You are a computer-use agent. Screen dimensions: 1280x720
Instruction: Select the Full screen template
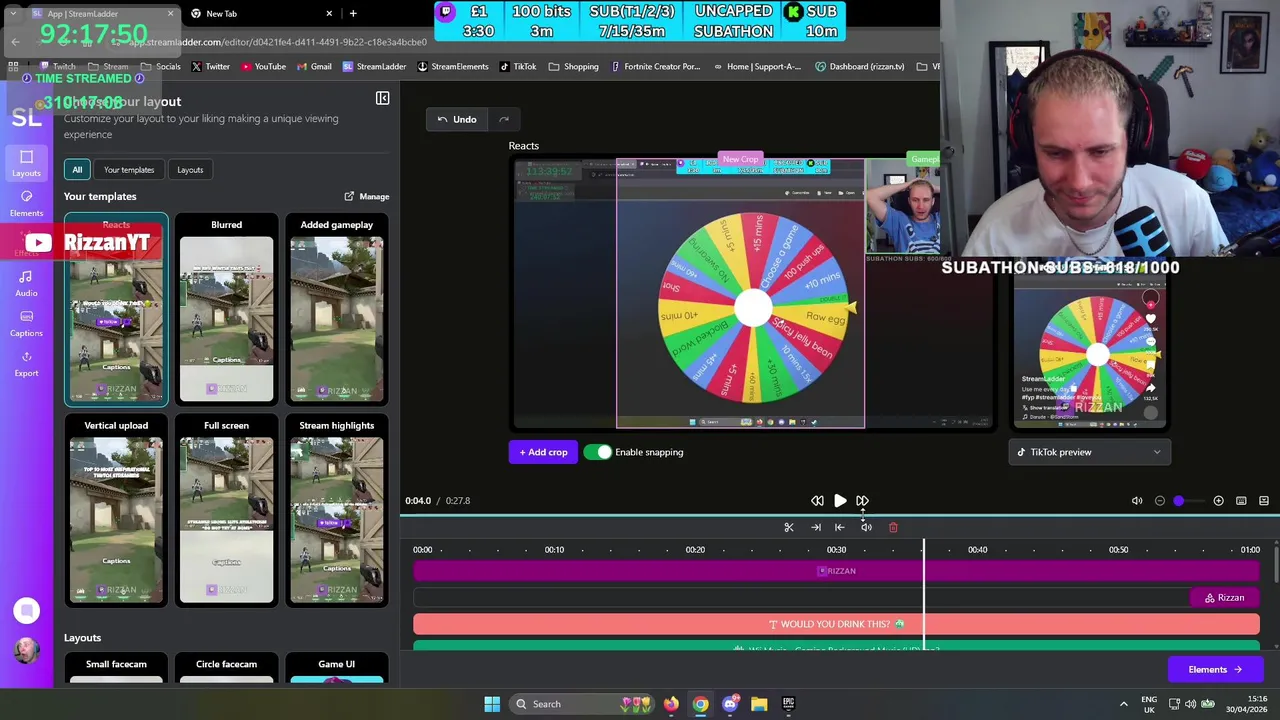click(226, 511)
